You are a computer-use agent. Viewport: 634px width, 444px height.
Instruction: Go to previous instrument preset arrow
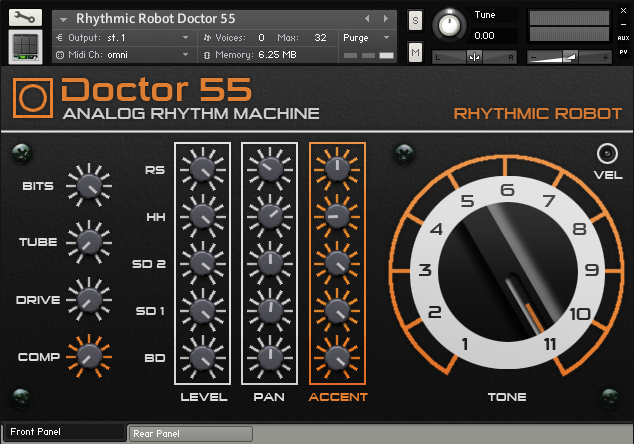coord(367,19)
